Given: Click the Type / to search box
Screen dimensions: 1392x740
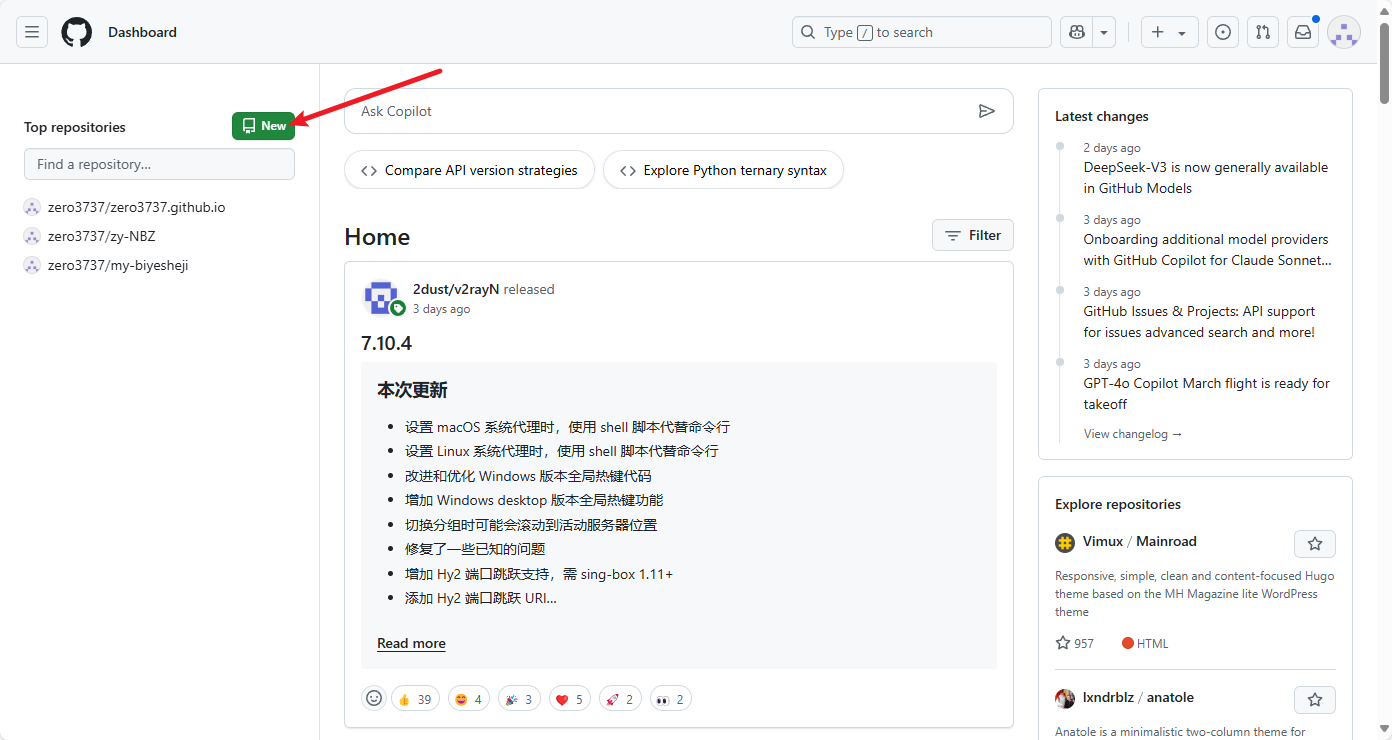Looking at the screenshot, I should coord(922,32).
